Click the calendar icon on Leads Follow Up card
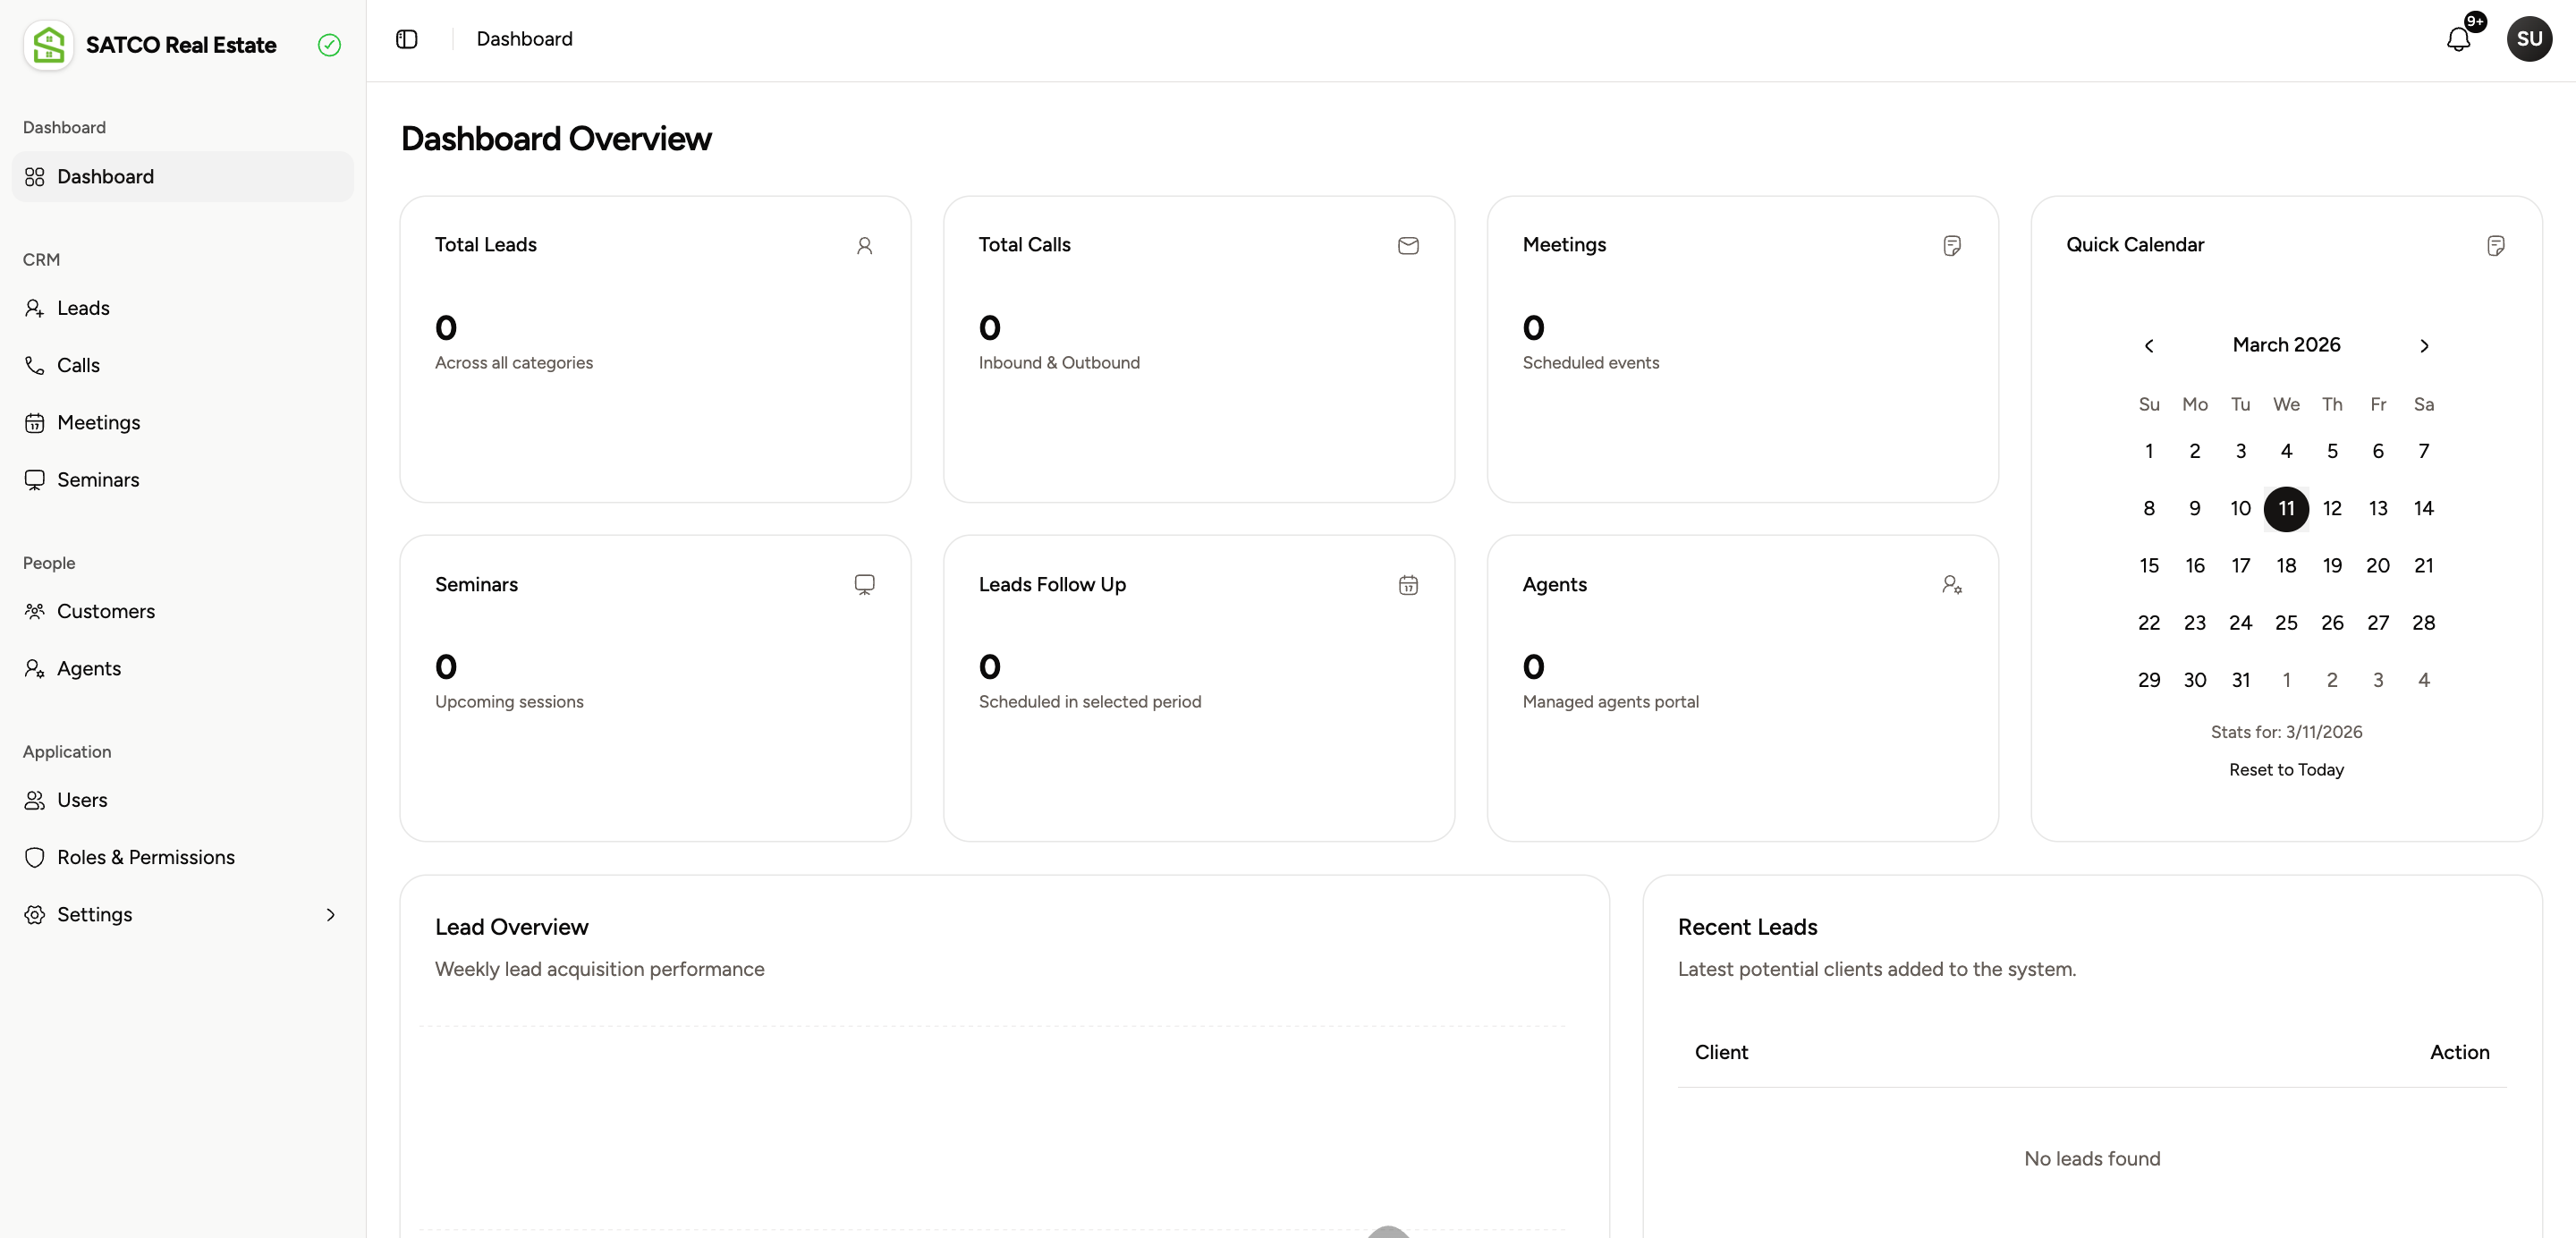Viewport: 2576px width, 1238px height. (x=1408, y=585)
